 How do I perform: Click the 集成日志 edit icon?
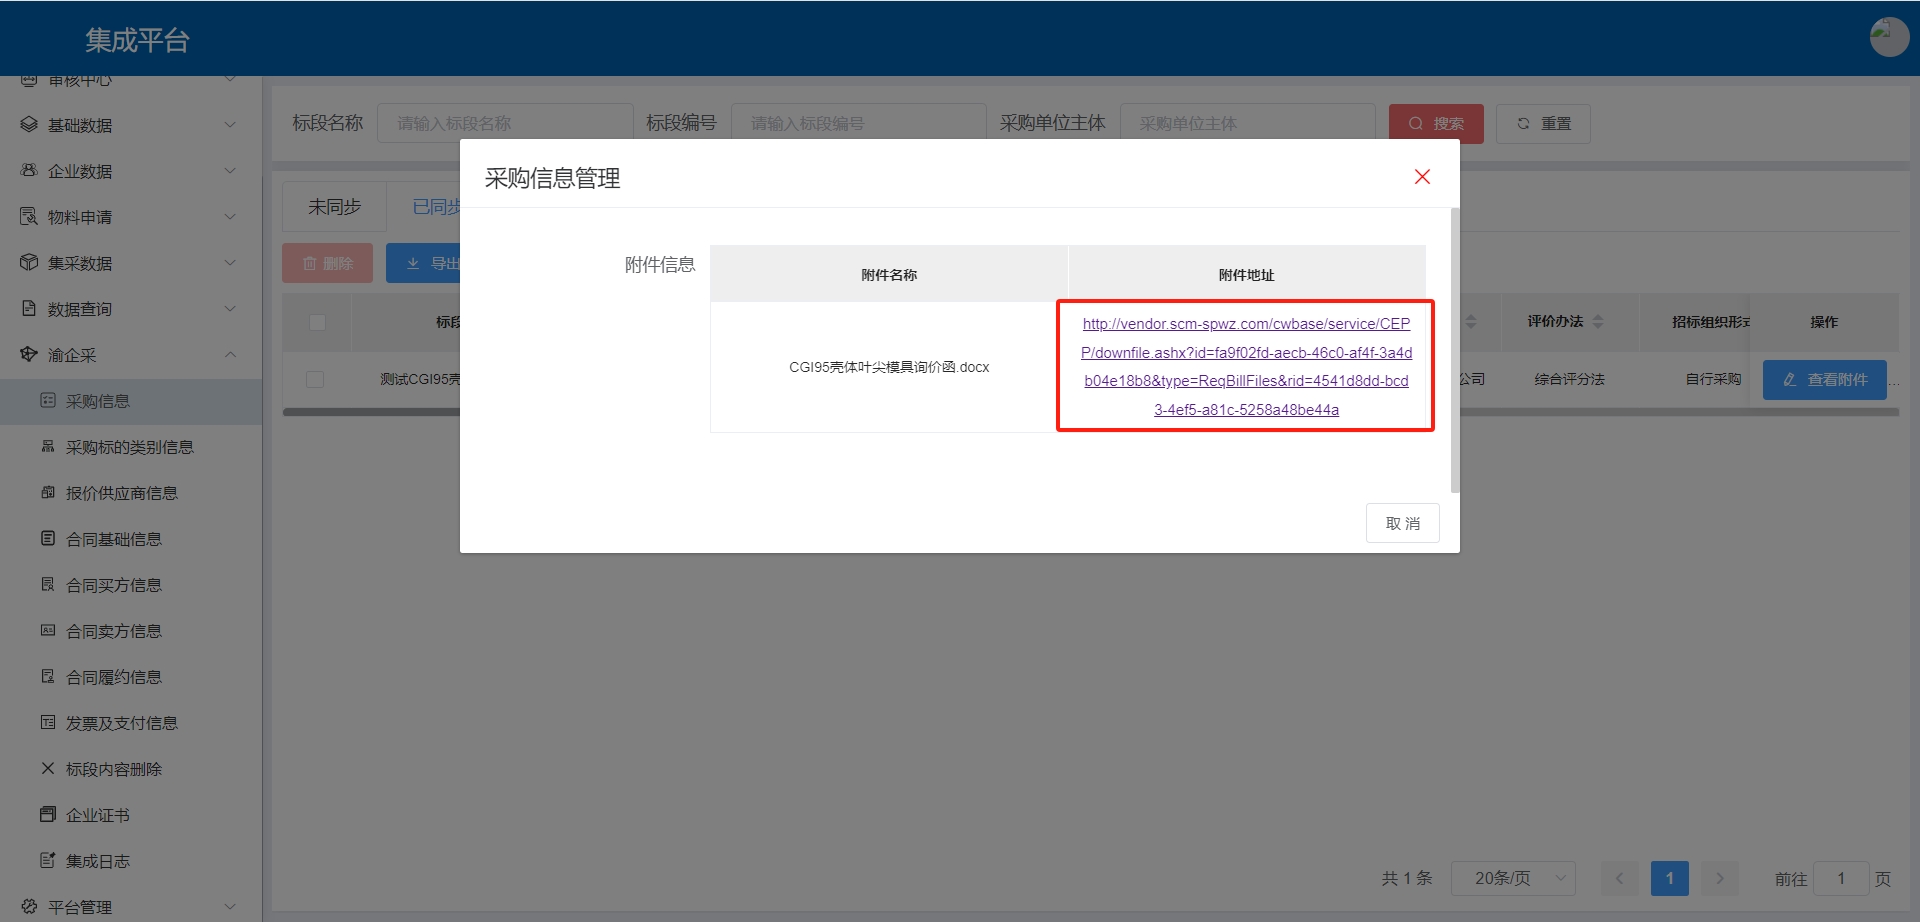click(47, 861)
